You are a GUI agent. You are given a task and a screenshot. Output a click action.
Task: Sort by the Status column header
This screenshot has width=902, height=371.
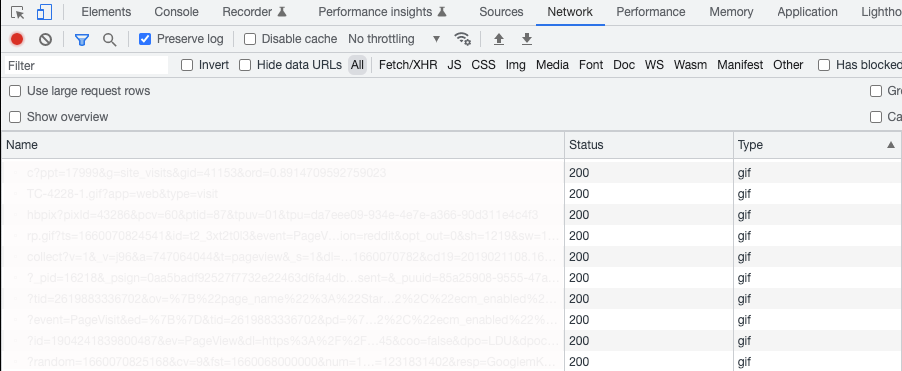click(x=649, y=145)
